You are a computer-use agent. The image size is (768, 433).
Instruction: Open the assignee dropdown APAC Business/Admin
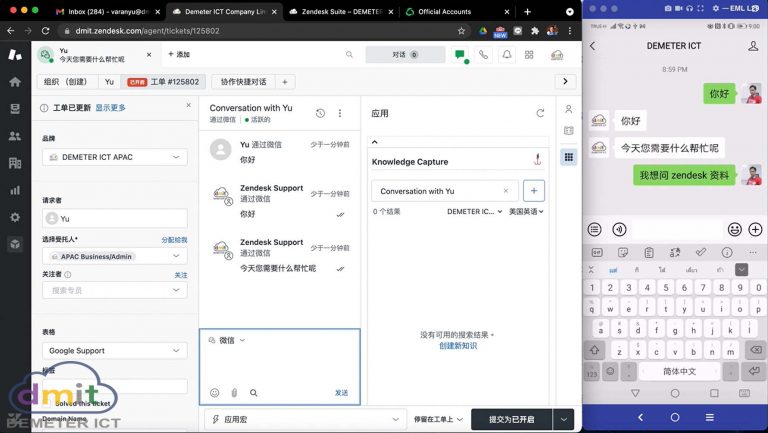[x=115, y=256]
